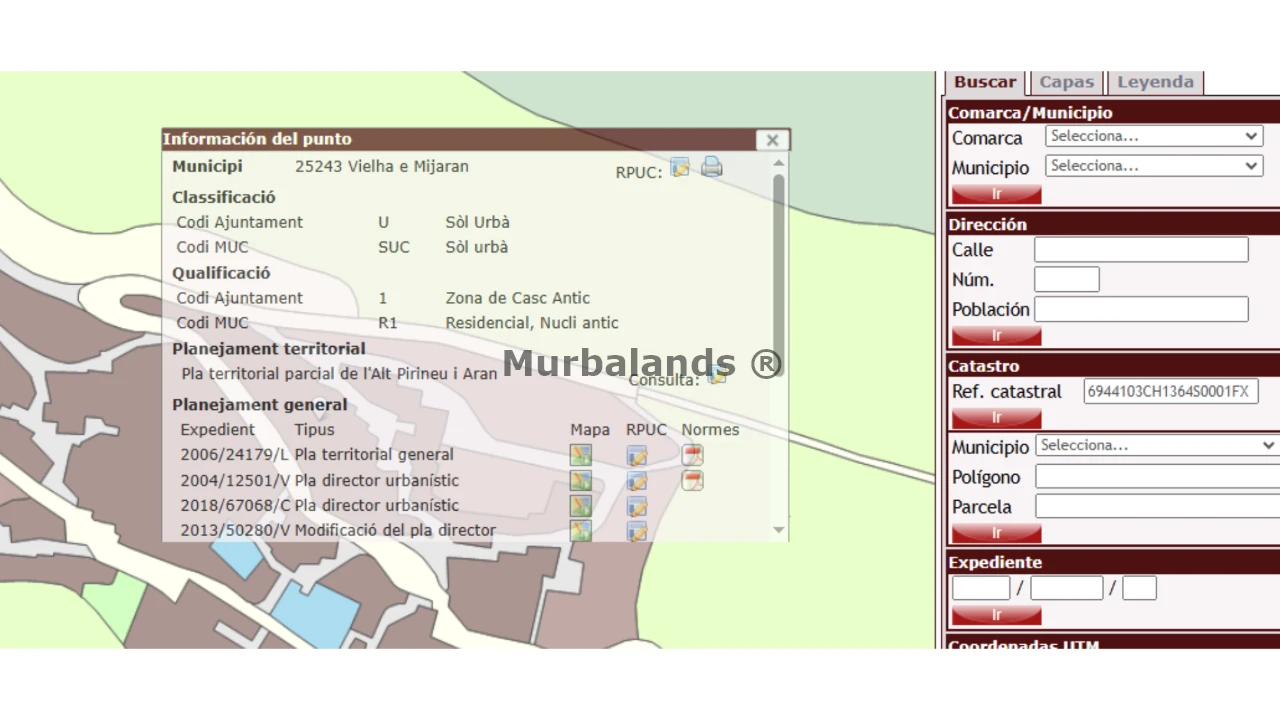Switch to the Leyenda tab
Image resolution: width=1280 pixels, height=720 pixels.
click(1155, 82)
